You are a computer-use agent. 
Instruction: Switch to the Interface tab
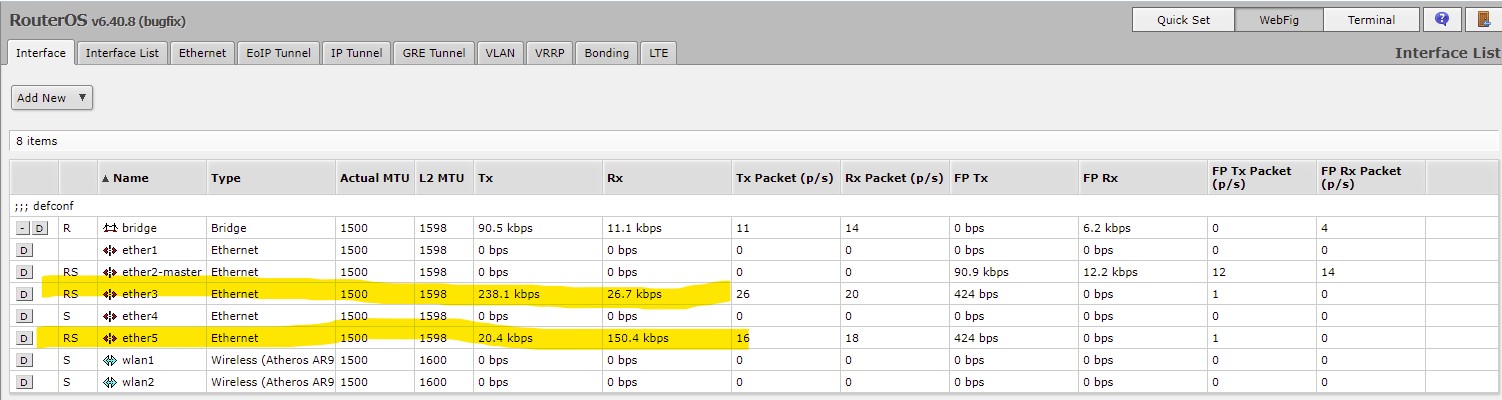pos(41,53)
